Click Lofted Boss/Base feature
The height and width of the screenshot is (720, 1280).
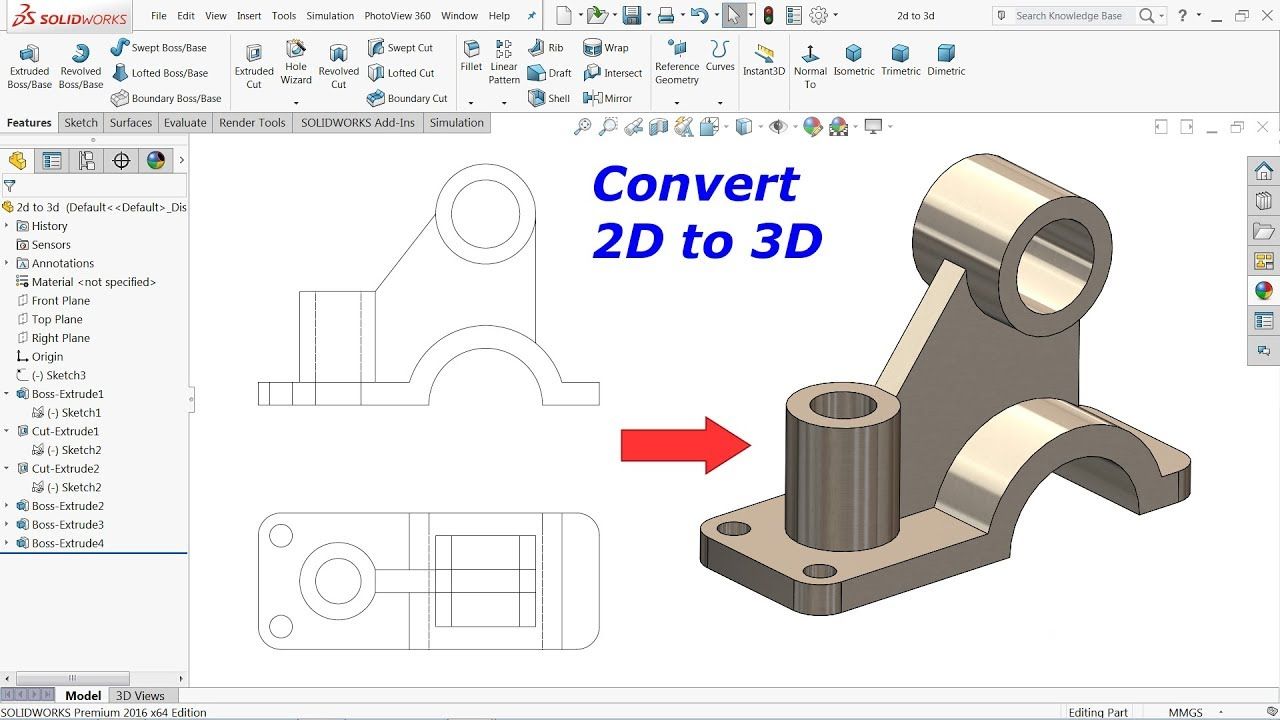[160, 73]
